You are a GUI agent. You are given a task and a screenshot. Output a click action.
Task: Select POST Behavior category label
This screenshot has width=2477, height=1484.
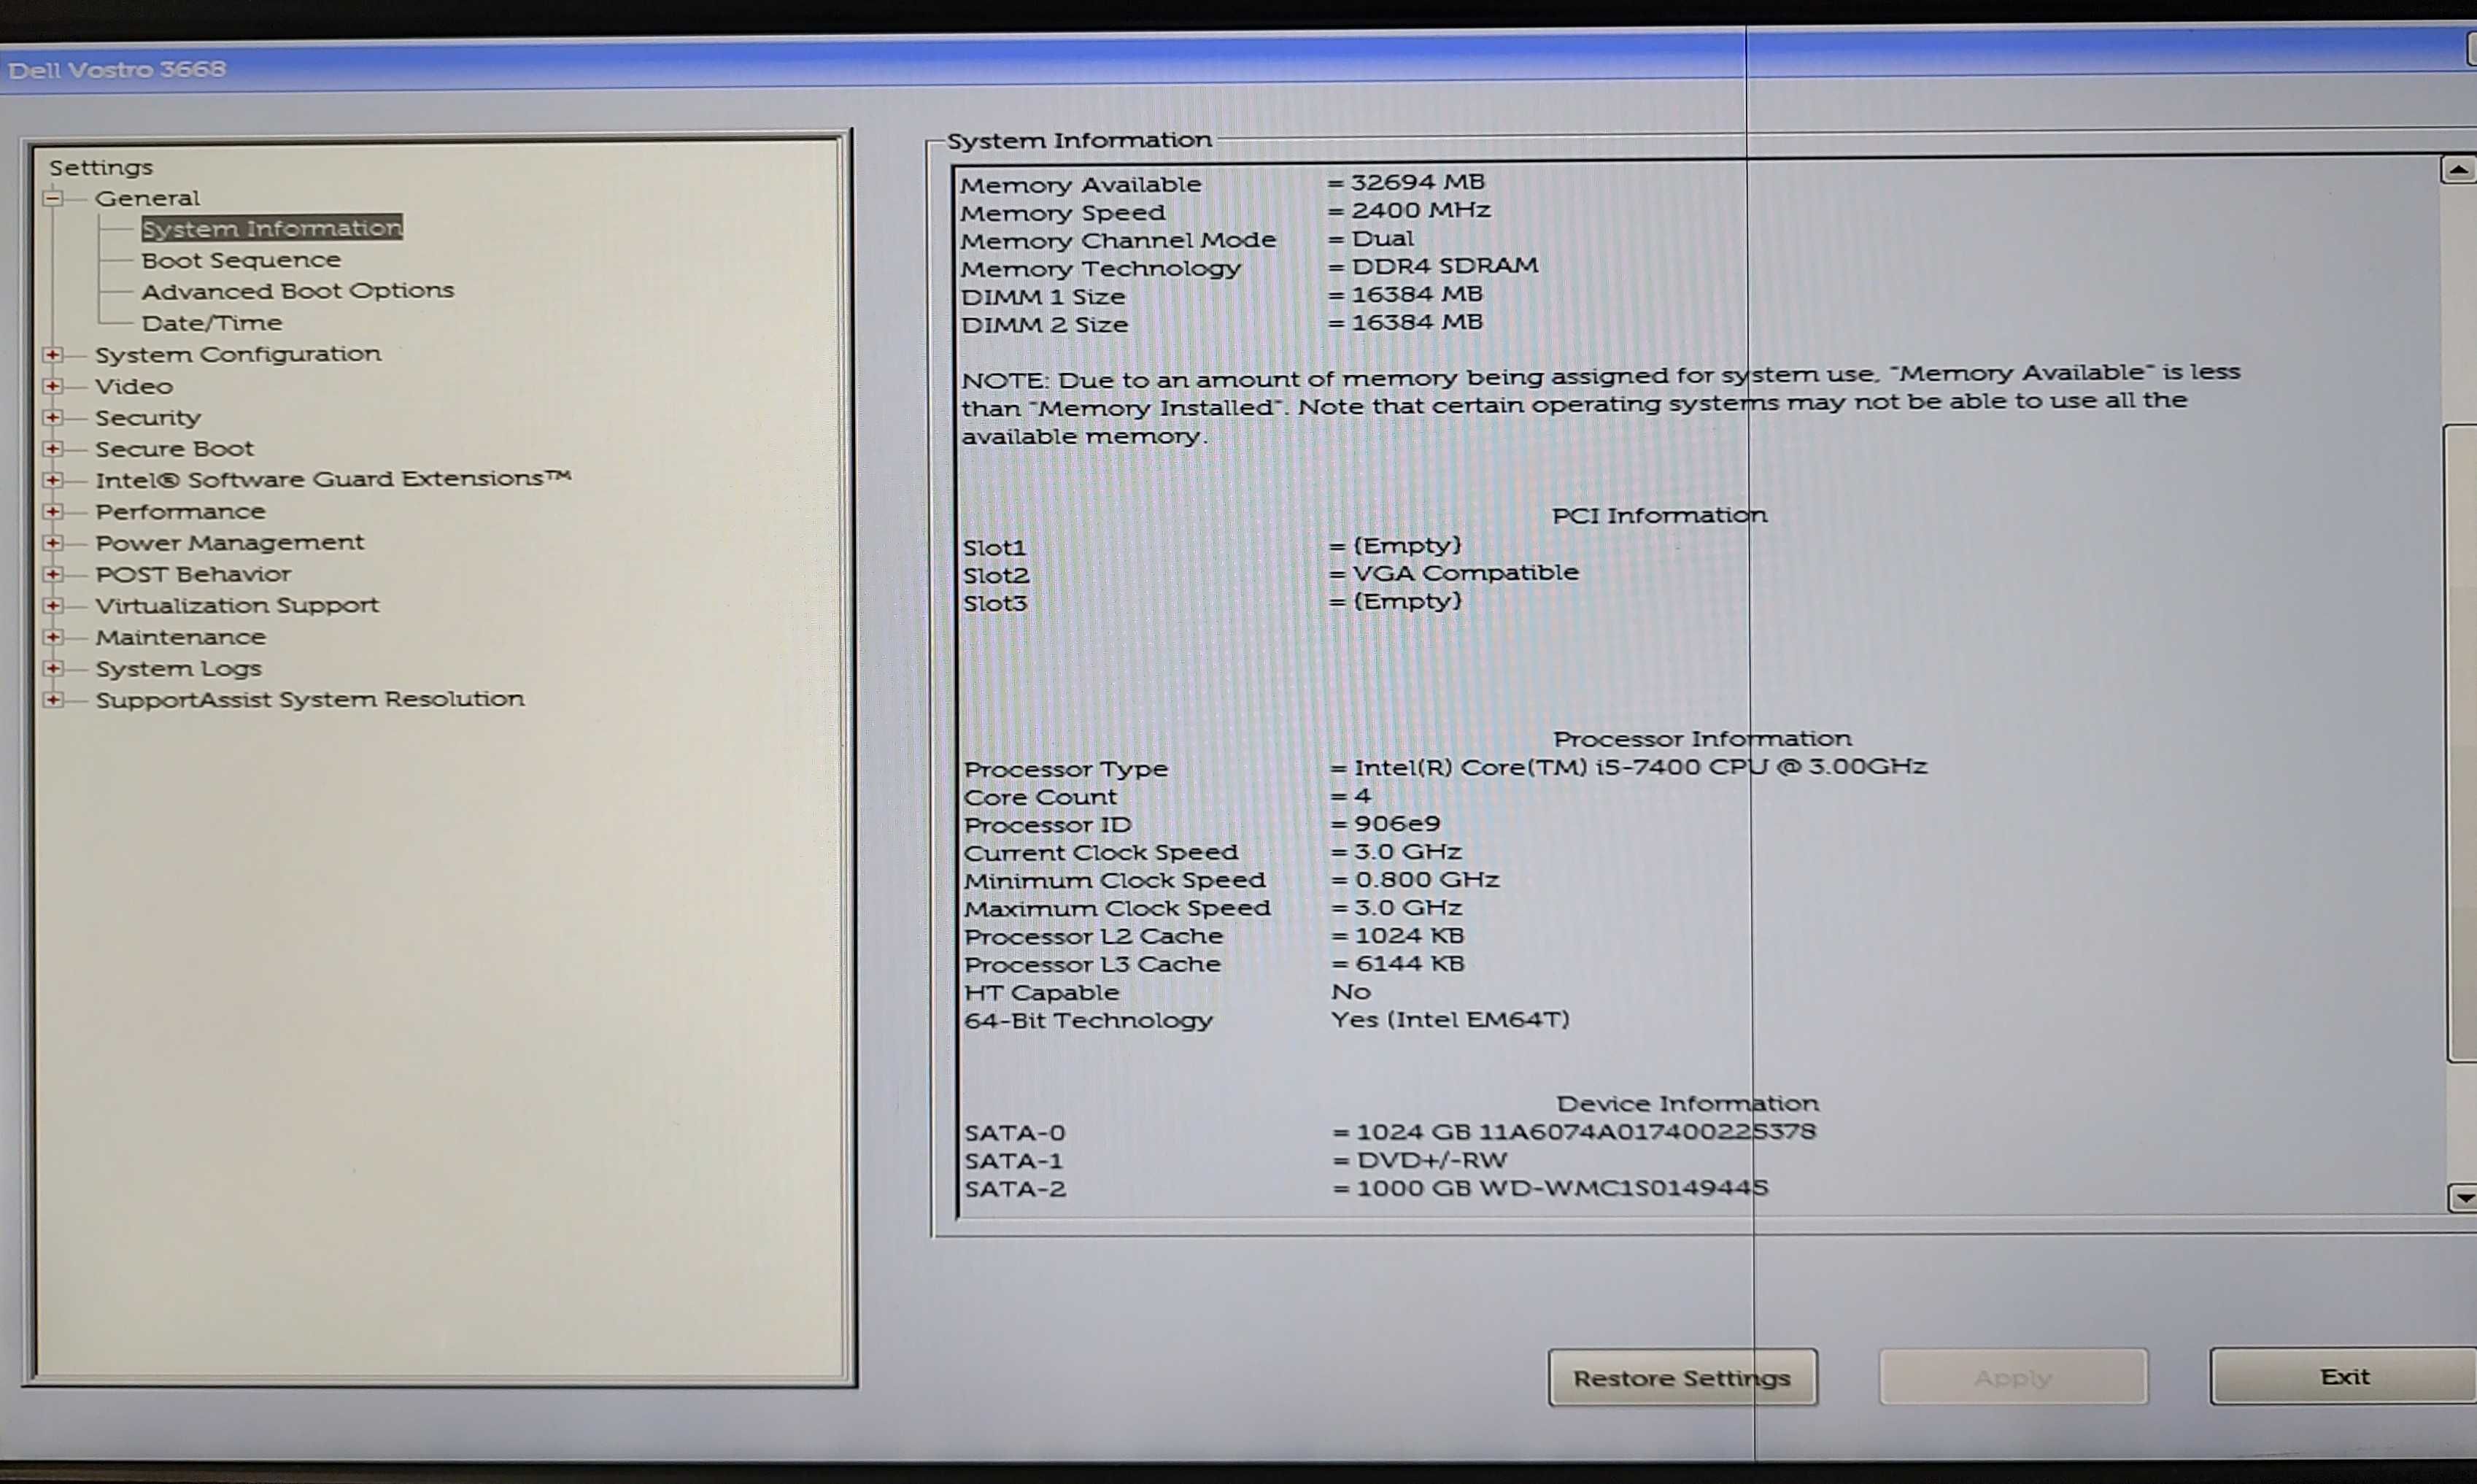coord(193,574)
